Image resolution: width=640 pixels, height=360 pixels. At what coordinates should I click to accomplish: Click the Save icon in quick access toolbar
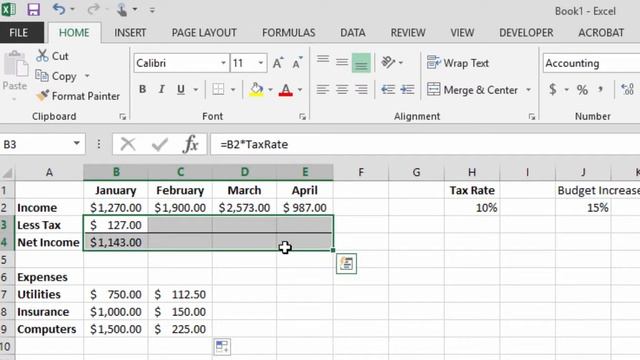33,9
